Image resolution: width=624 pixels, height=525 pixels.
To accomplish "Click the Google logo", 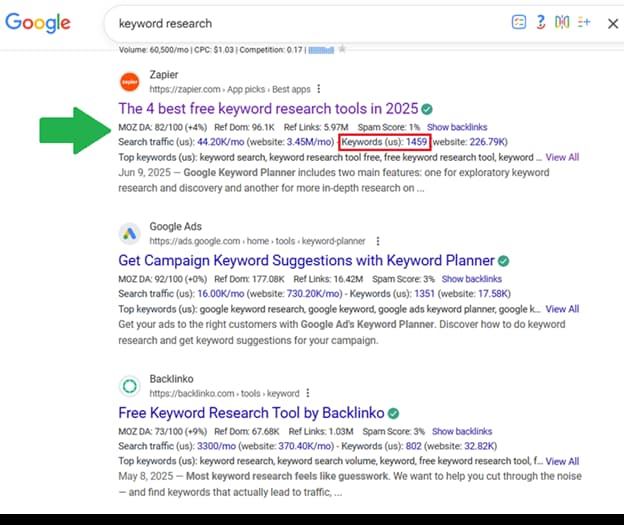I will [38, 23].
